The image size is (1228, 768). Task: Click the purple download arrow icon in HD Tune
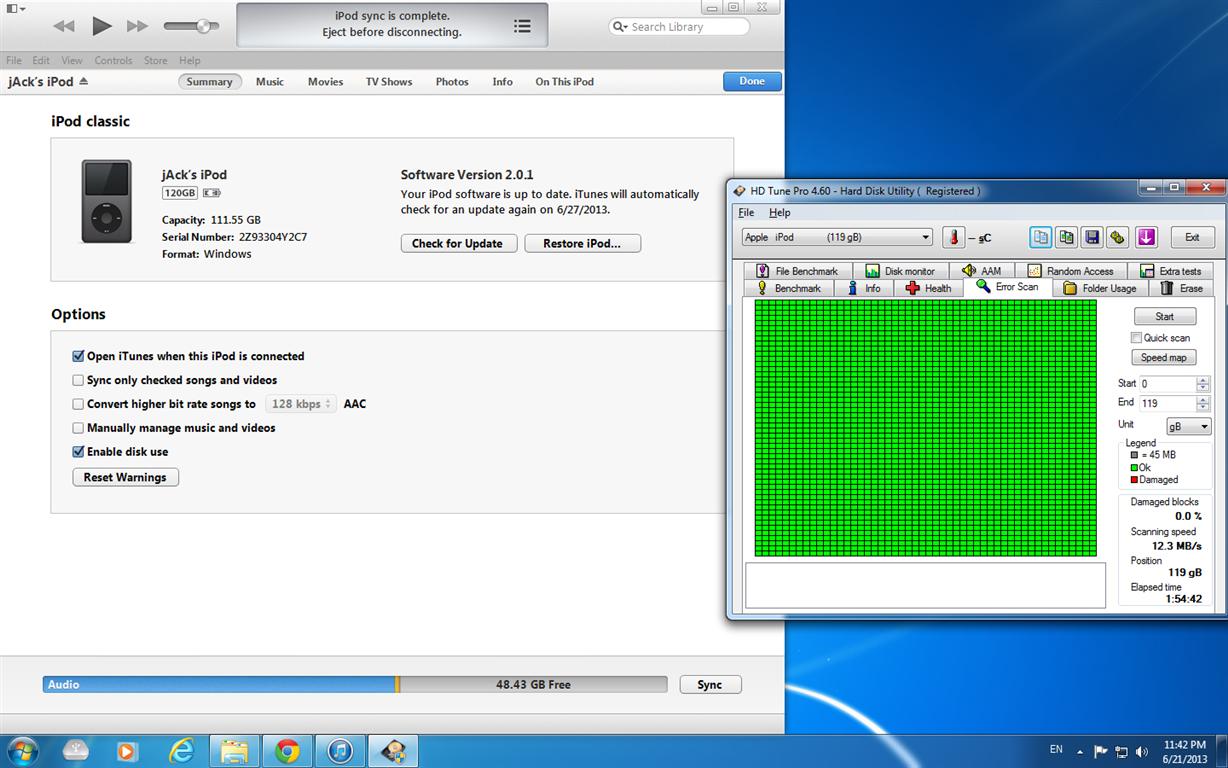[1146, 237]
